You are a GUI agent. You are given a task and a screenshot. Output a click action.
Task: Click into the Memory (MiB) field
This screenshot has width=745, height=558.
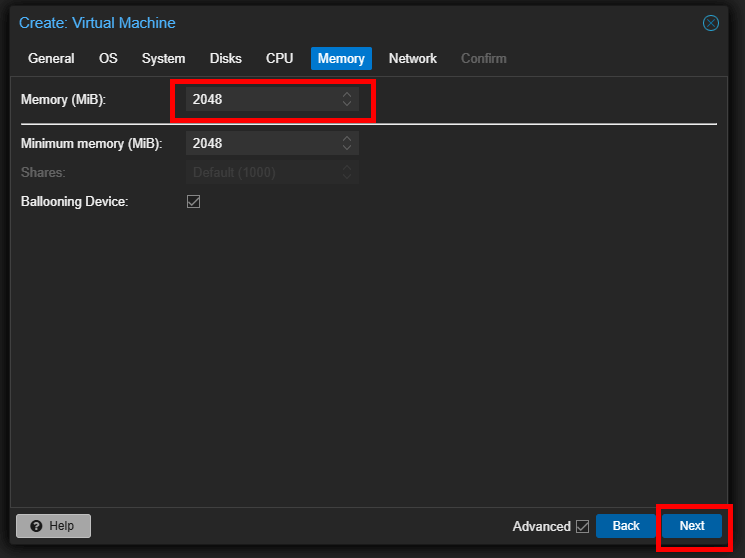coord(264,99)
